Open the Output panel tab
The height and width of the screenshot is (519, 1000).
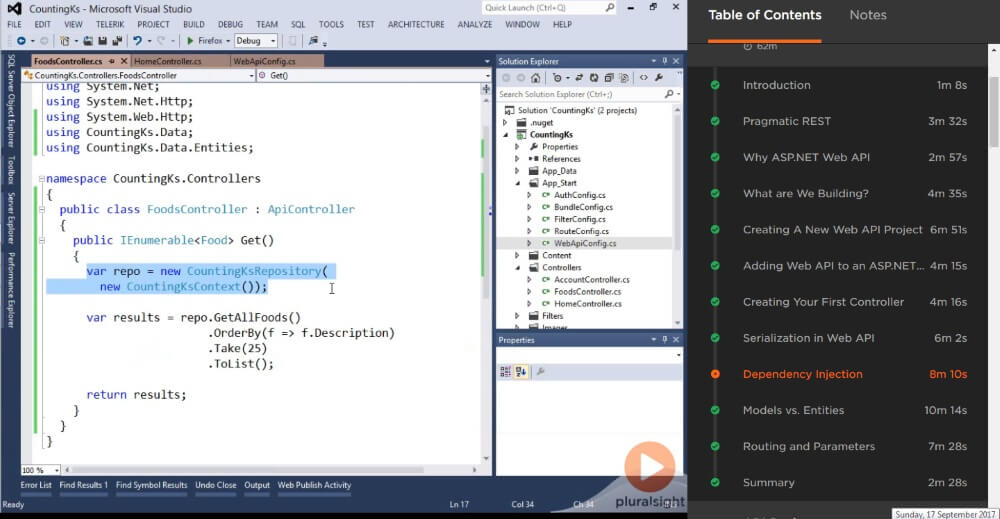[x=257, y=485]
